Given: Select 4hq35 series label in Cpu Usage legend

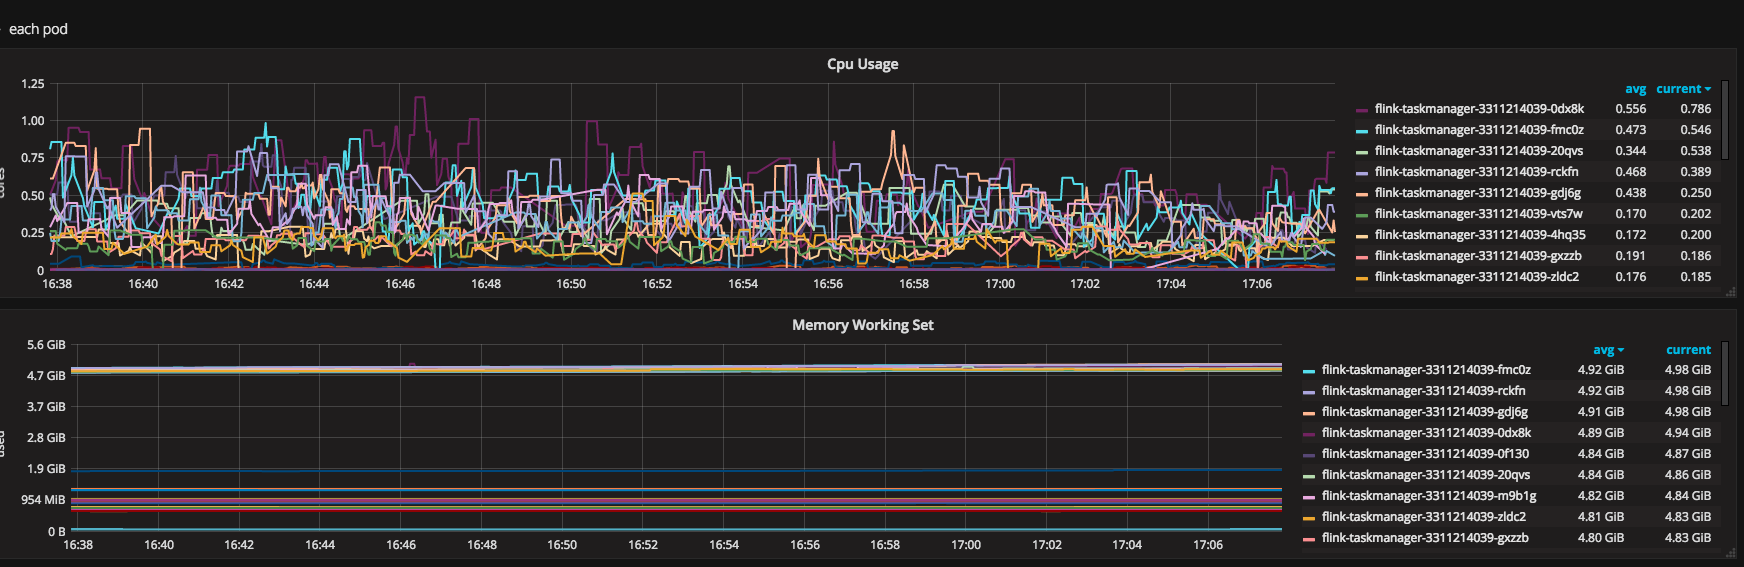Looking at the screenshot, I should click(1479, 235).
